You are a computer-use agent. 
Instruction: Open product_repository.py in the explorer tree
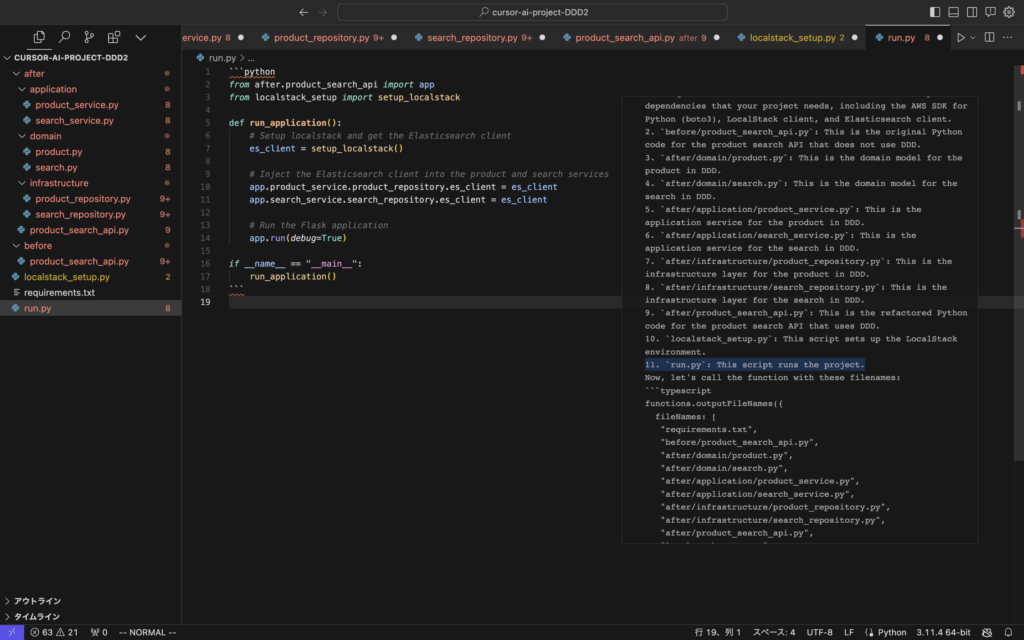click(x=90, y=199)
